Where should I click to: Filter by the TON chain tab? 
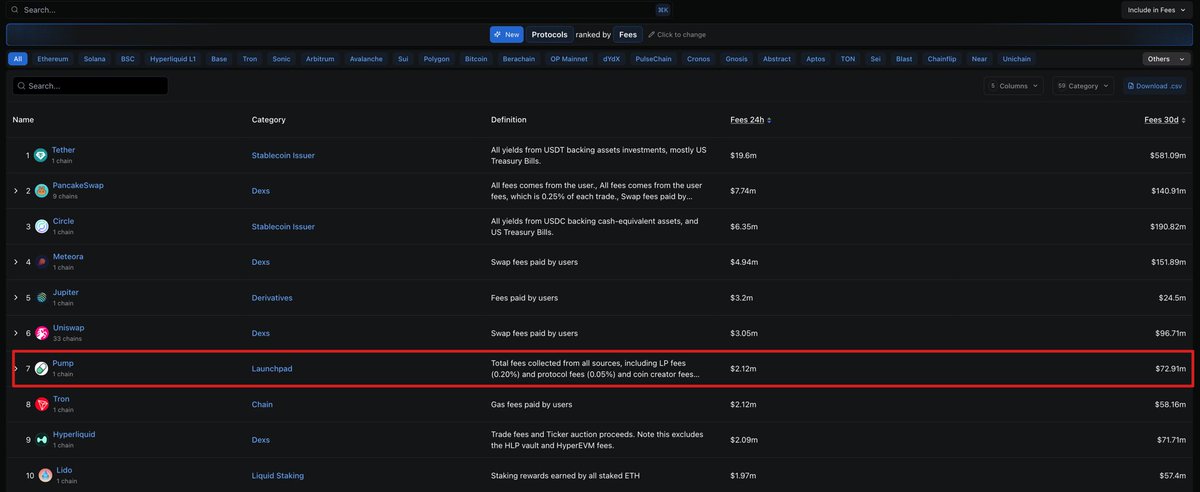(x=848, y=59)
